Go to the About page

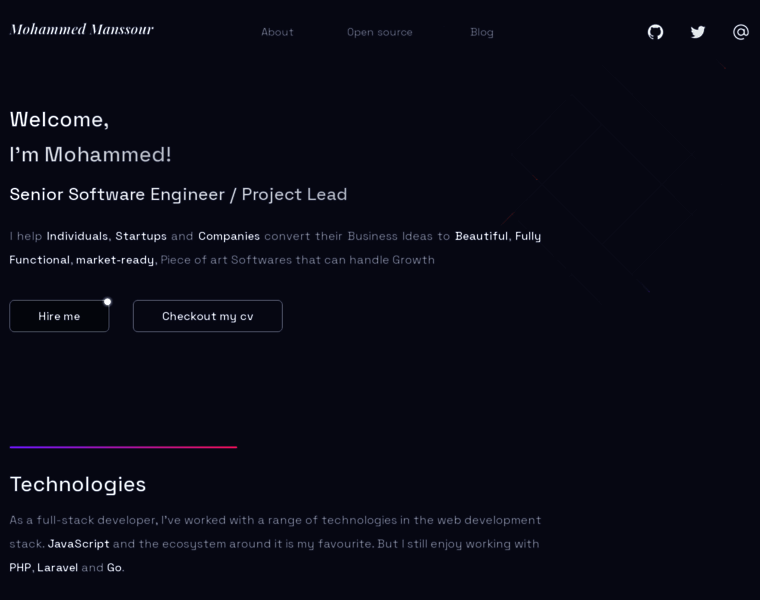click(277, 32)
